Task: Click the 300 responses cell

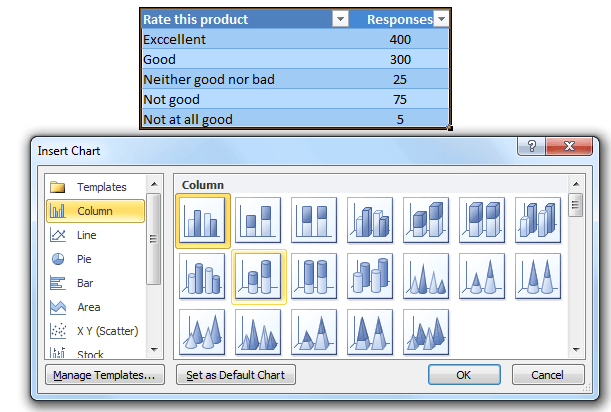Action: (399, 59)
